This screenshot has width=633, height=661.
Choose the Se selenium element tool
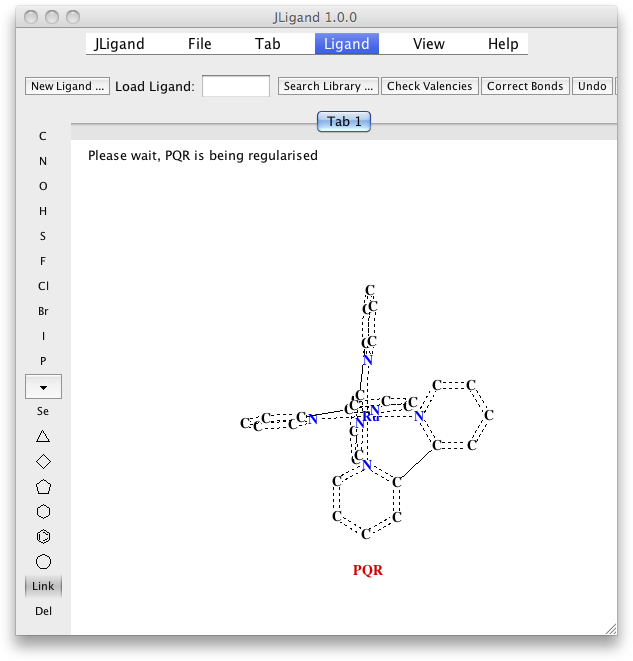pos(43,411)
